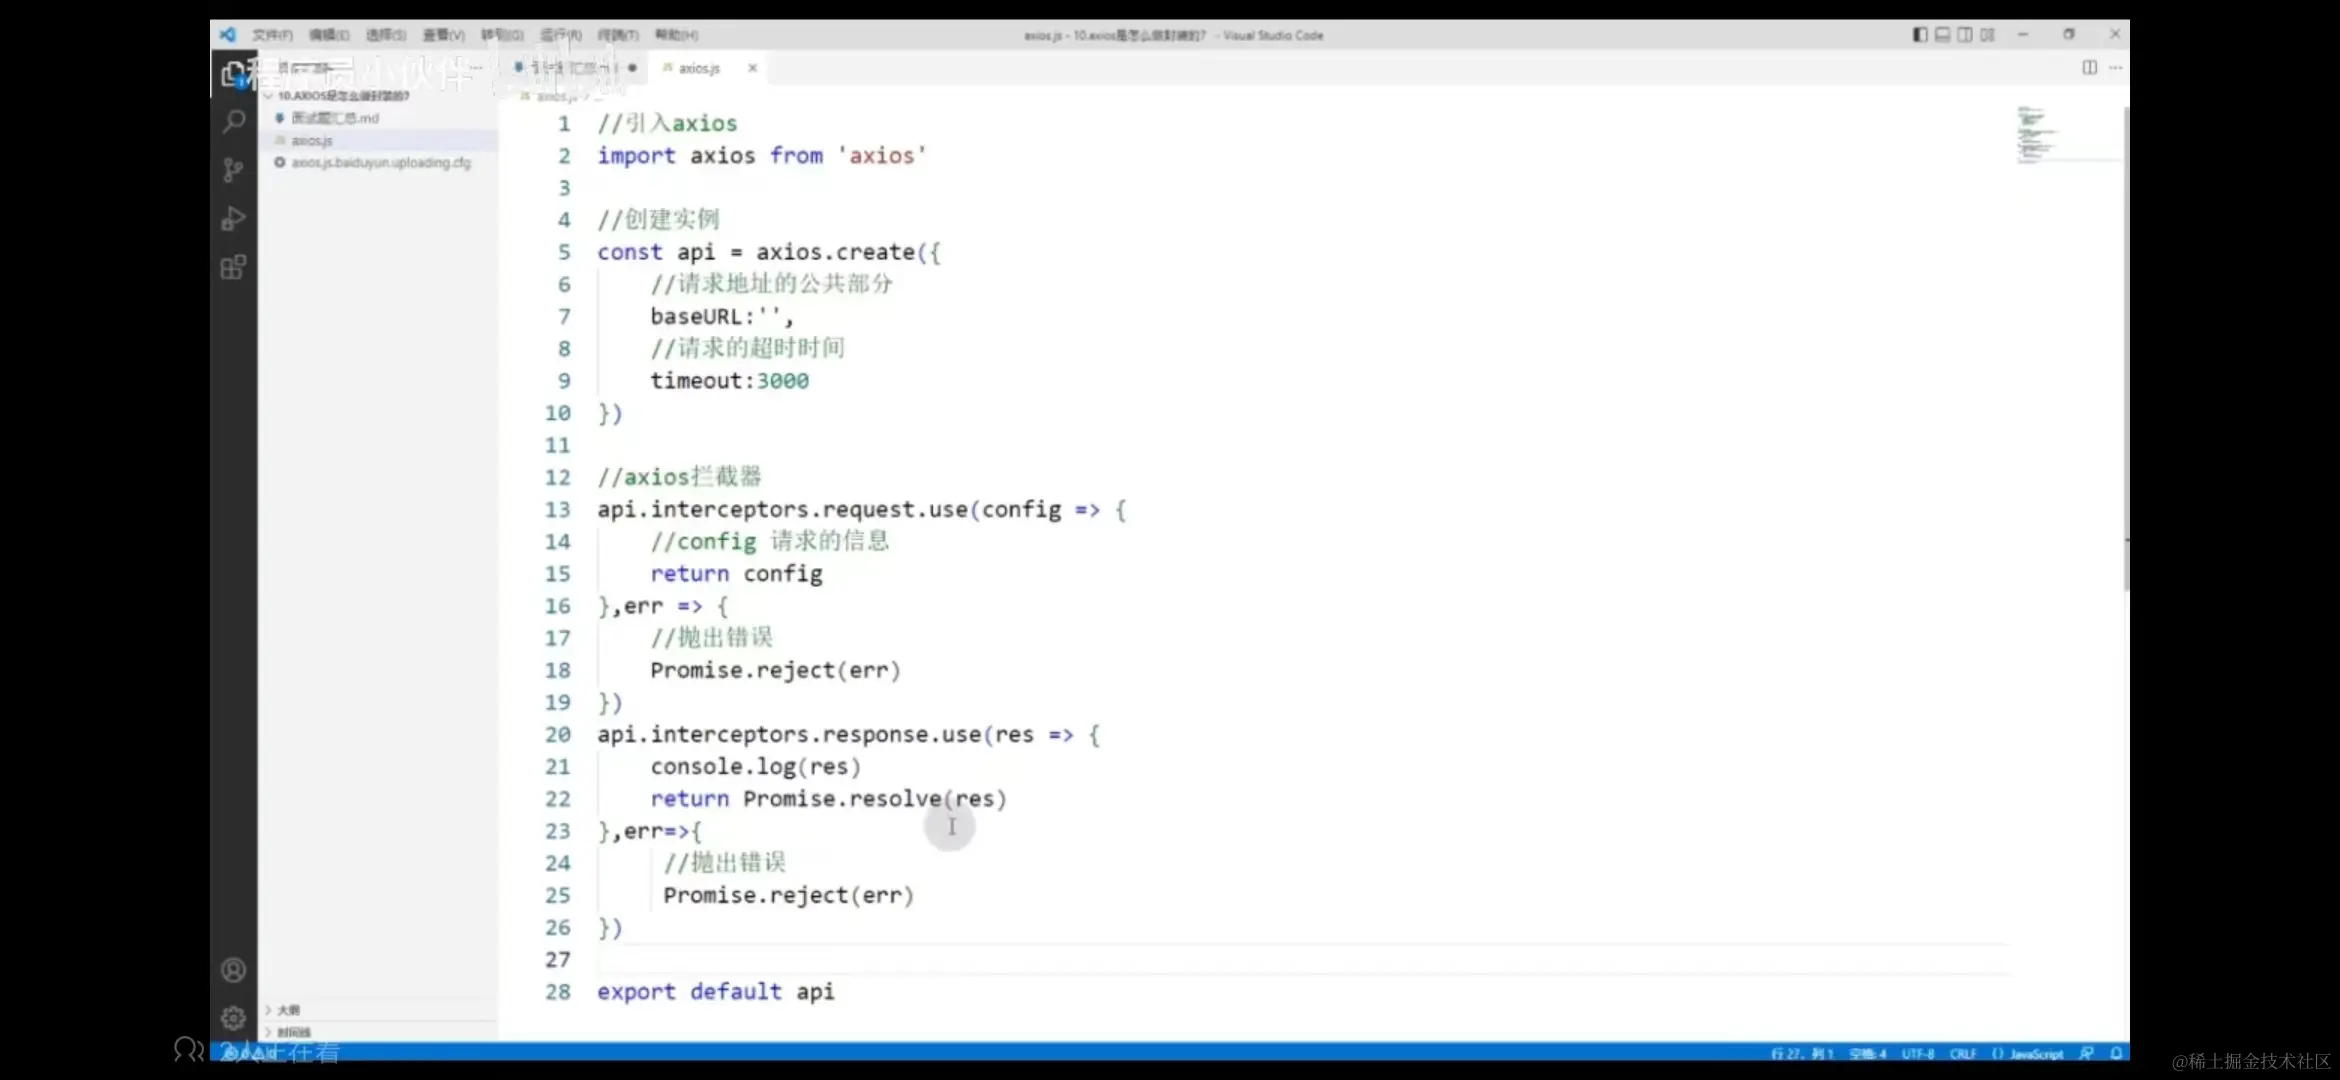
Task: Click the UTF-8 encoding button
Action: pyautogui.click(x=1917, y=1054)
